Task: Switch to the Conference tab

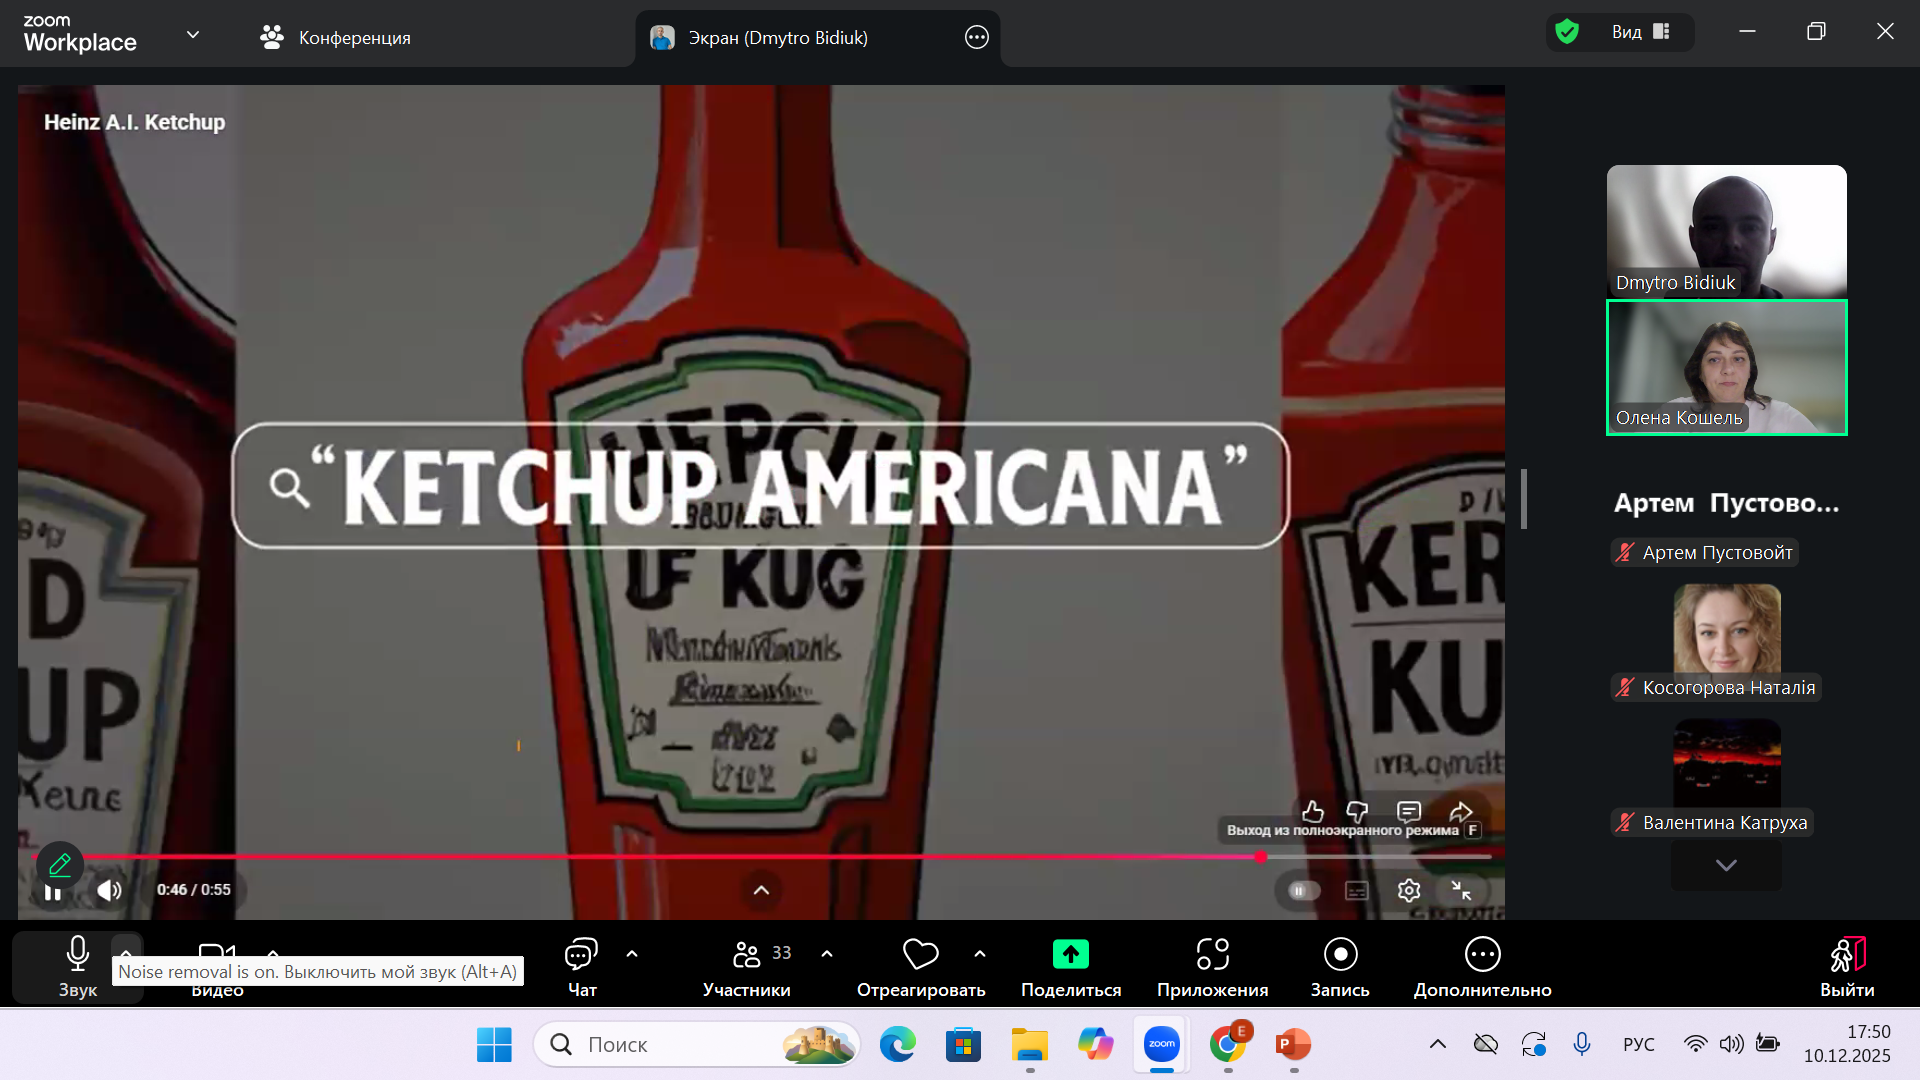Action: click(x=335, y=38)
